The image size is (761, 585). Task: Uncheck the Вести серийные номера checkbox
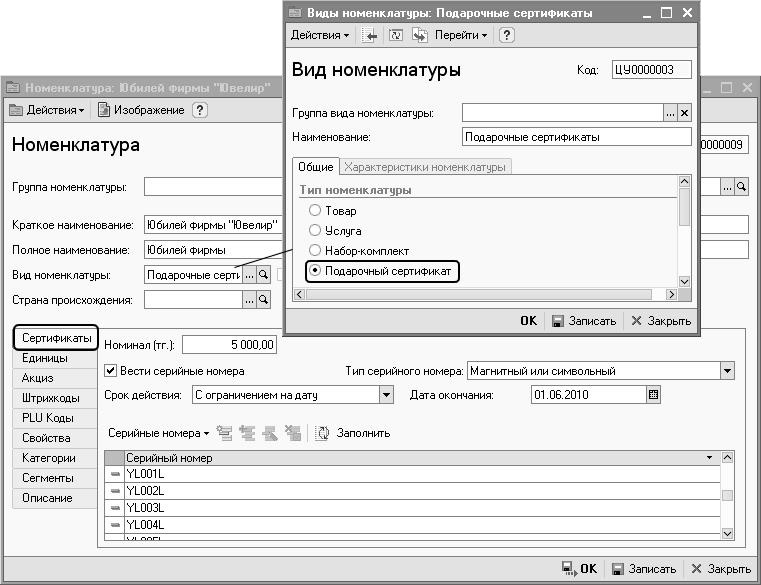click(111, 371)
